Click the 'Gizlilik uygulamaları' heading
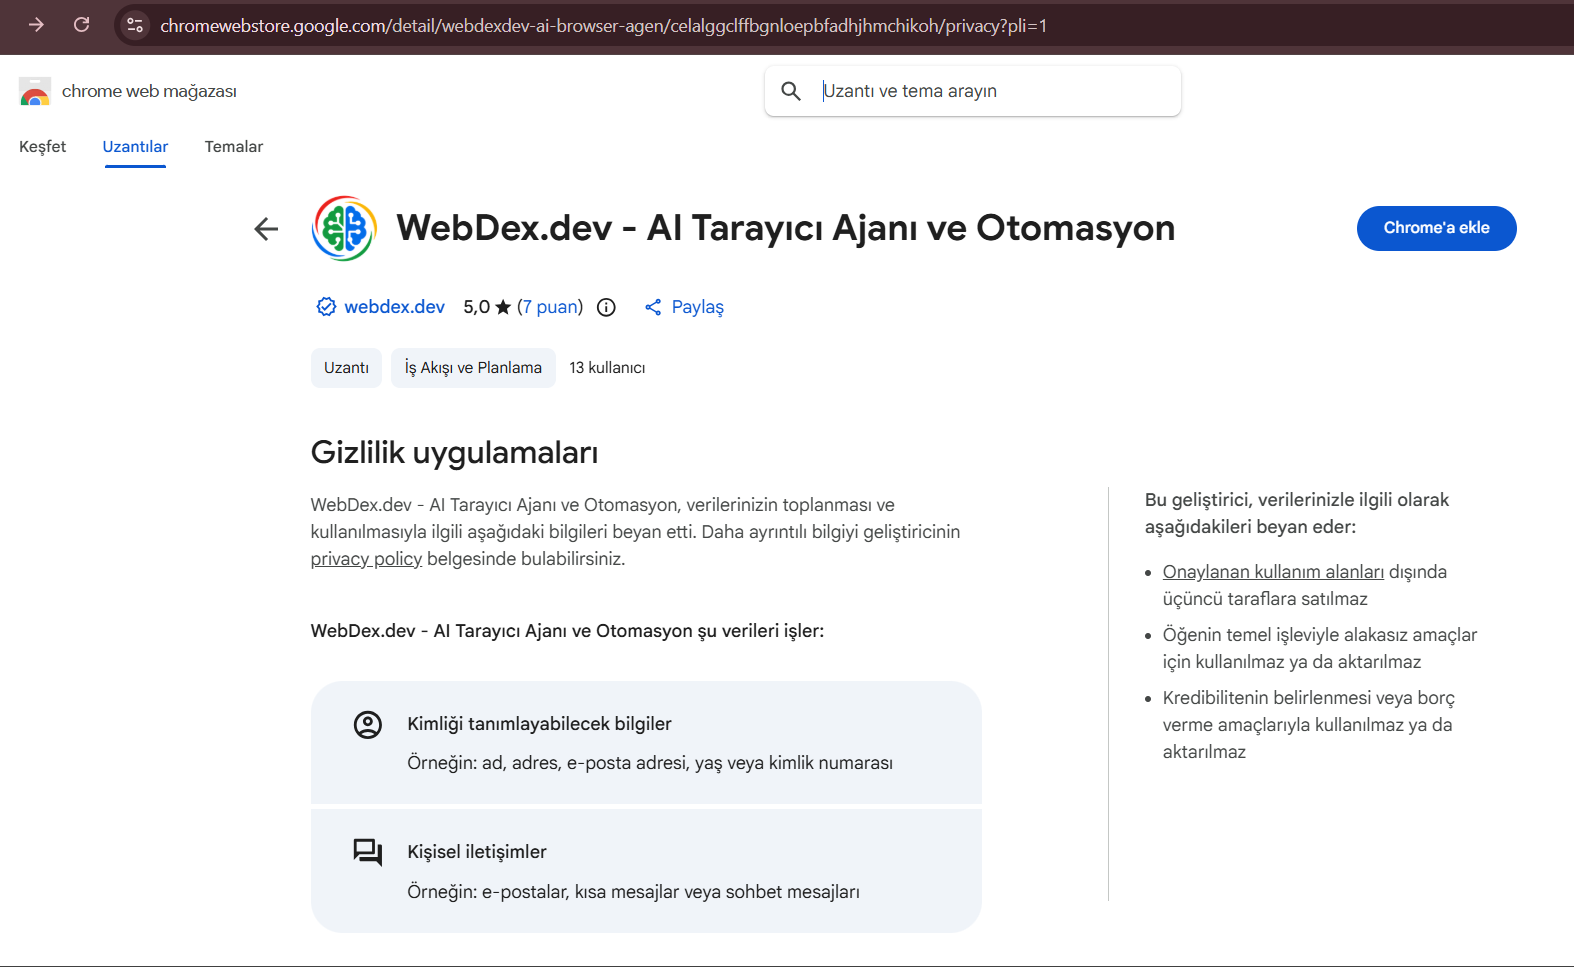This screenshot has width=1574, height=967. click(x=454, y=452)
